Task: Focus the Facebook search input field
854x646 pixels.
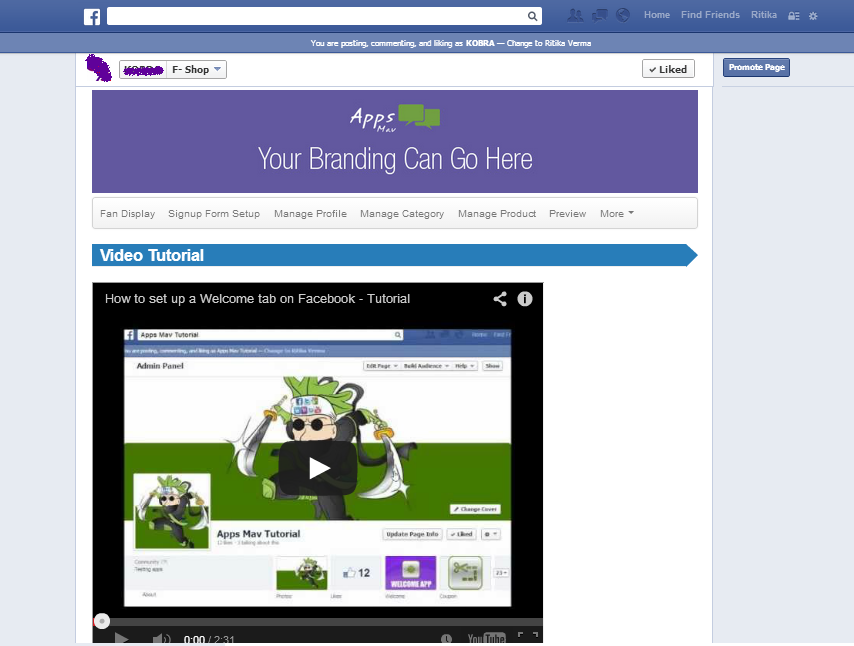Action: (x=317, y=16)
